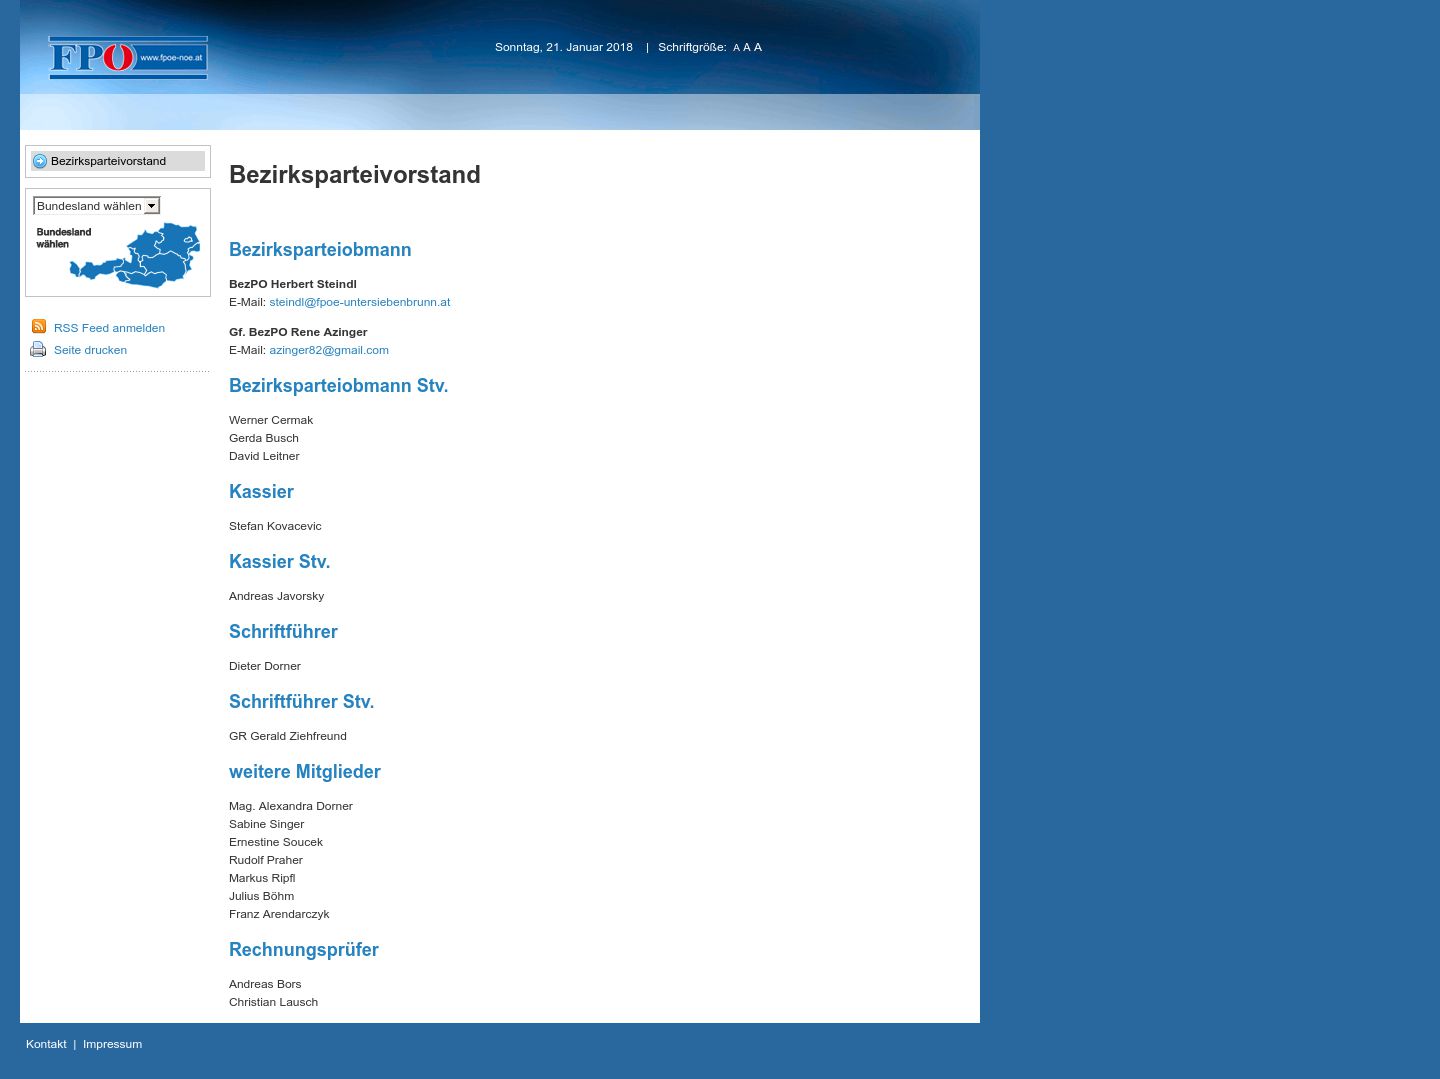Click the name Andreas Javorsky
This screenshot has height=1079, width=1440.
click(x=276, y=596)
